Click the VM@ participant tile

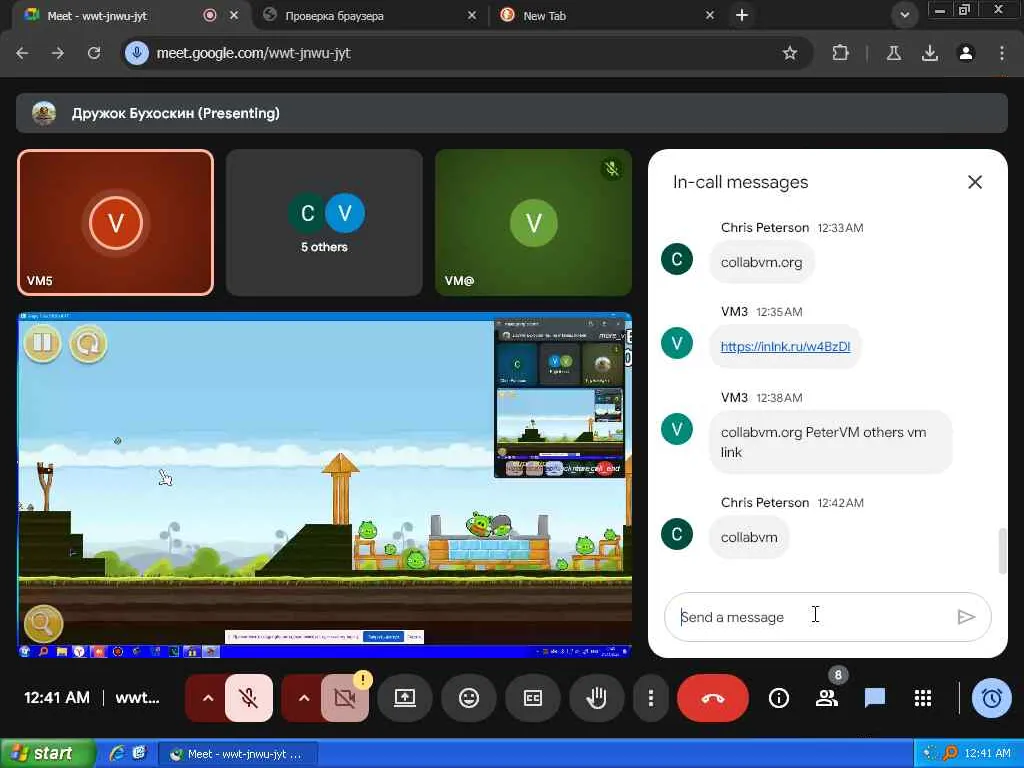[x=533, y=223]
